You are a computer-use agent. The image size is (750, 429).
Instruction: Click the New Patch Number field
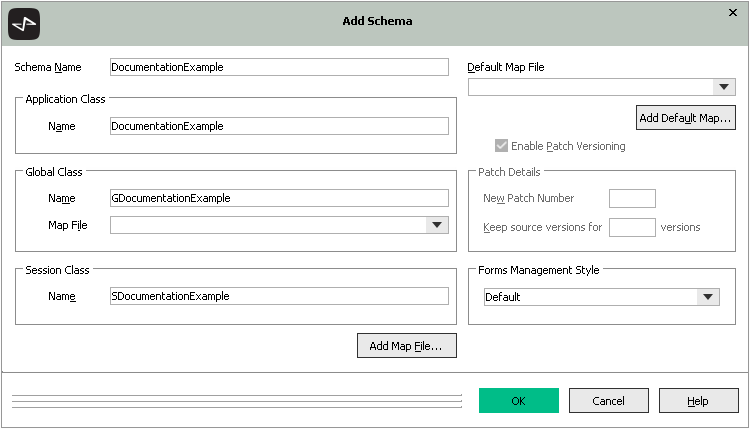click(x=632, y=198)
